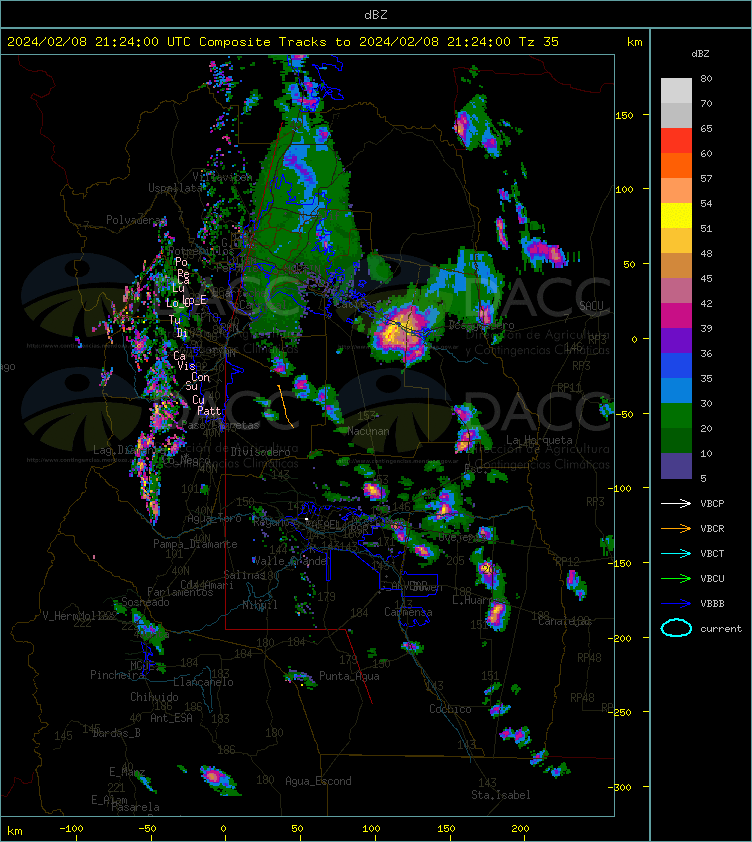Select the tan swatch between 48 and 45
The height and width of the screenshot is (842, 752).
(x=676, y=266)
